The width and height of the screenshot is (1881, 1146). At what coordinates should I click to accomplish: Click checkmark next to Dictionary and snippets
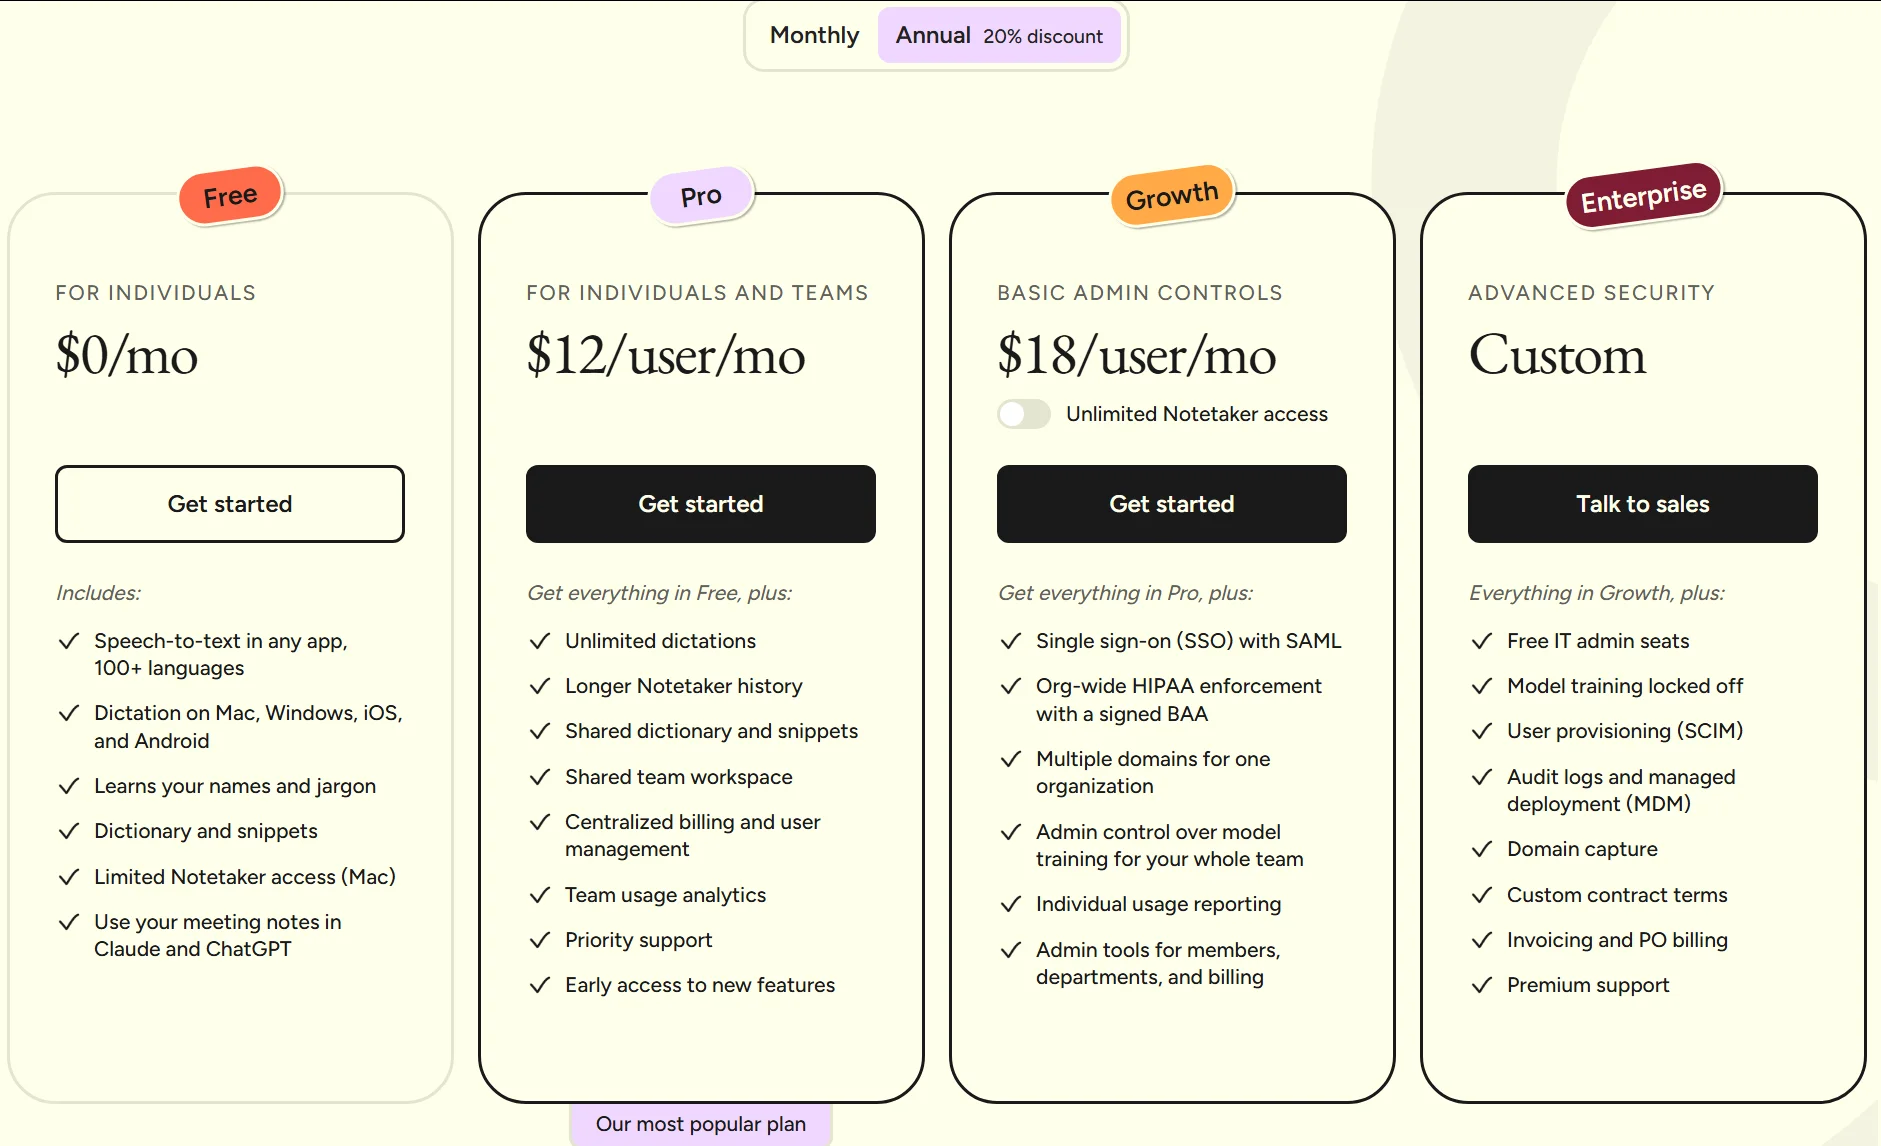click(69, 831)
